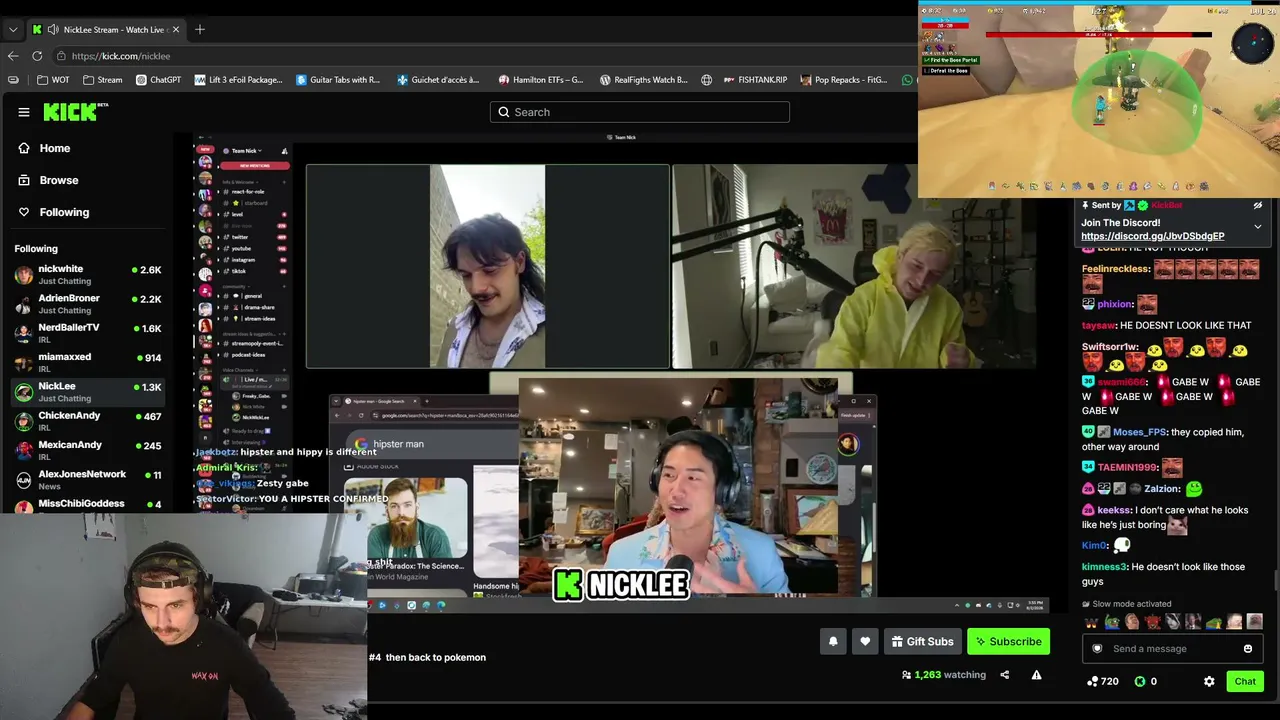Open the Guichet d'accès bookmark
Screen dimensions: 1280x720
[x=438, y=80]
